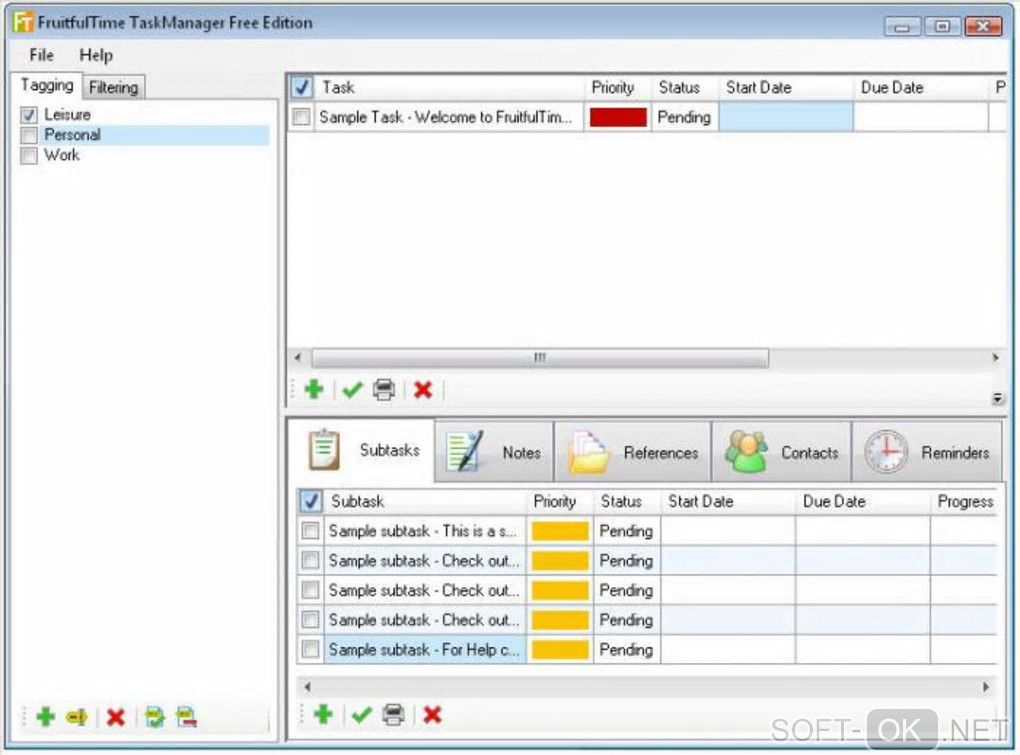Click the Pending status of Sample Task
Viewport: 1020px width, 755px height.
(684, 117)
